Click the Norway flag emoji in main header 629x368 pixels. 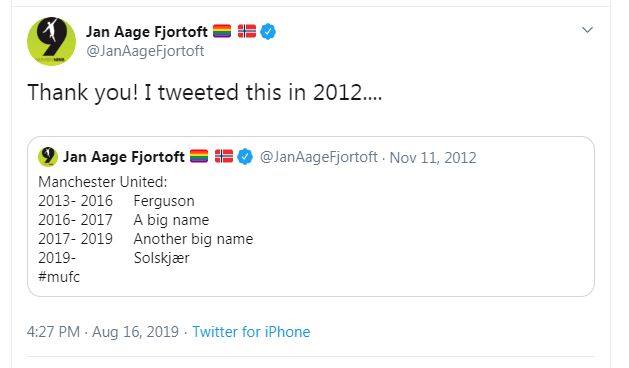pos(247,31)
